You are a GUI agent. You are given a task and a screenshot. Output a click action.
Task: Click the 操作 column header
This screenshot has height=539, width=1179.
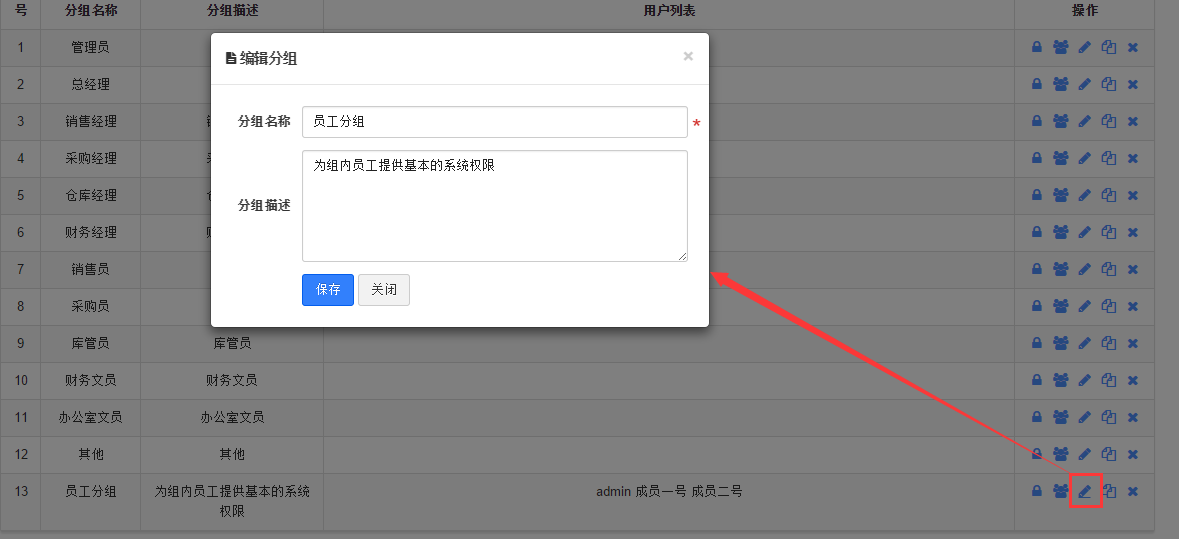(1084, 11)
